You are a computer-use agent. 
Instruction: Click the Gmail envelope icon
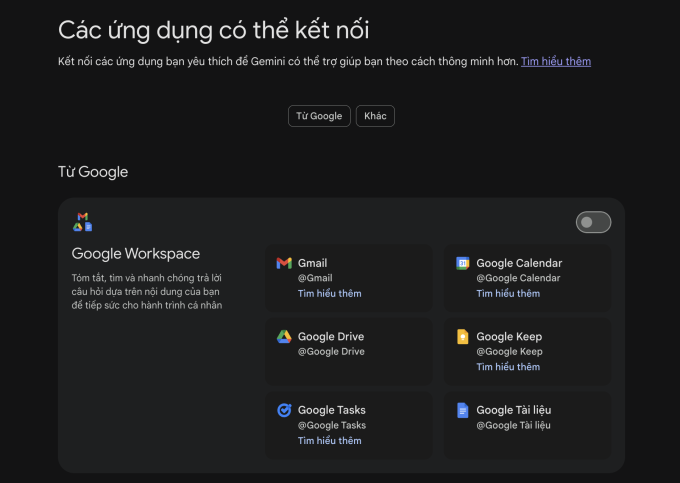click(284, 263)
